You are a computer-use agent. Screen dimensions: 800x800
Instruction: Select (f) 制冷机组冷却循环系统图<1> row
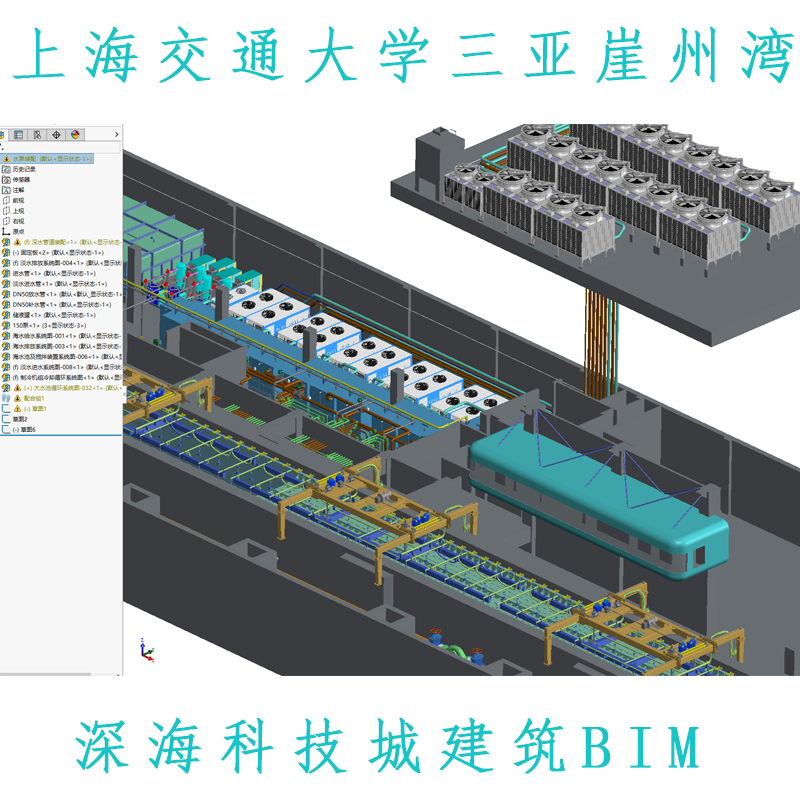[61, 378]
